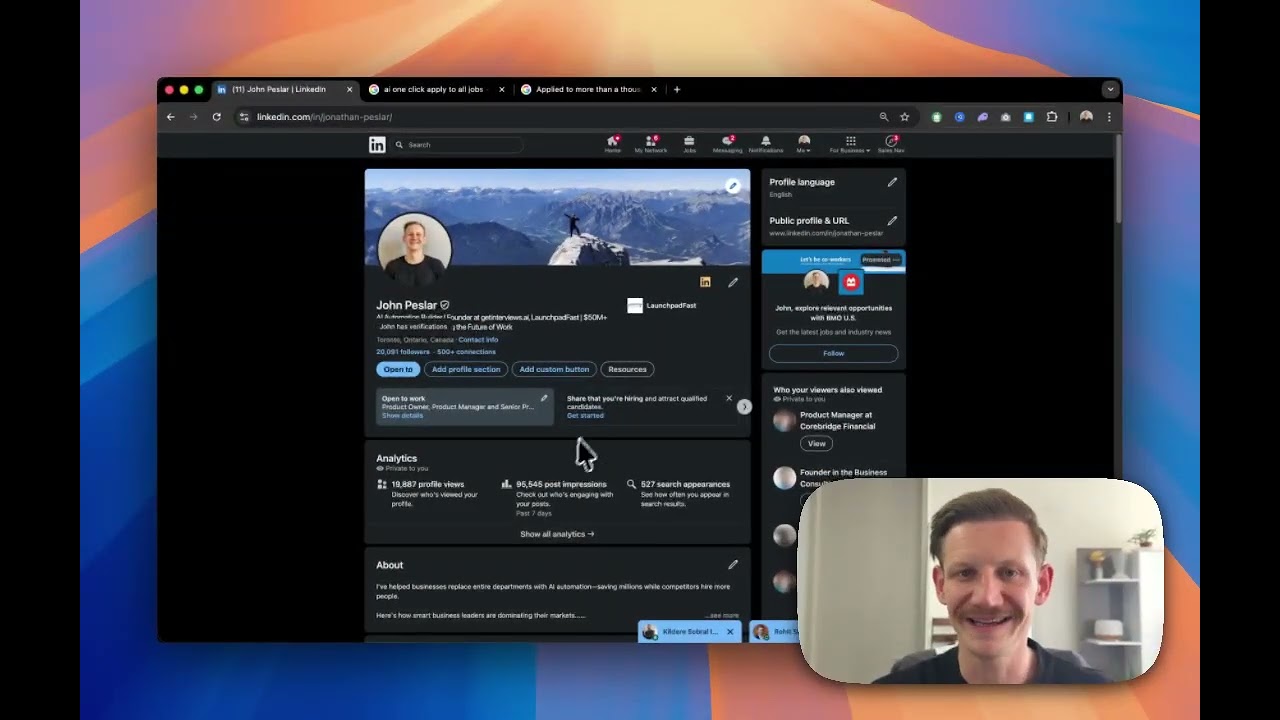Click the page vertical scrollbar

point(1118,180)
